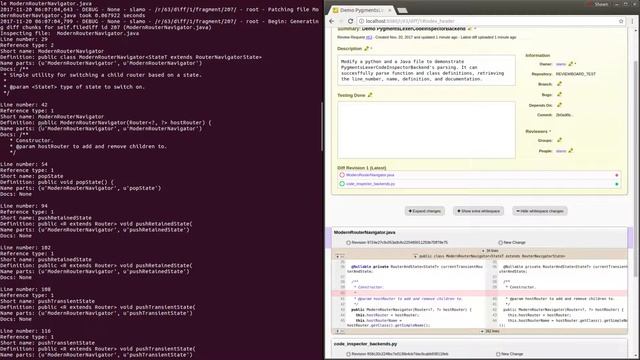640x360 pixels.
Task: Switch to the Demo Pygments tab
Action: coord(361,10)
